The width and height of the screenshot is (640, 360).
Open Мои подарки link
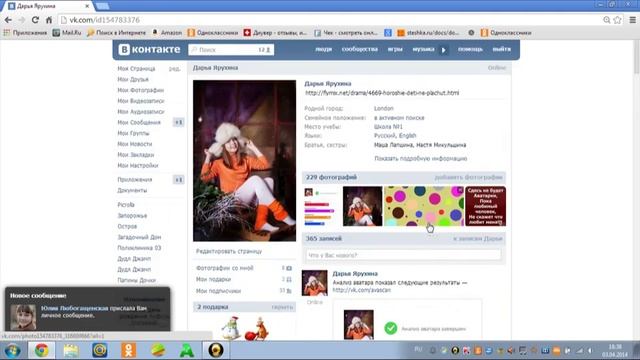[213, 279]
